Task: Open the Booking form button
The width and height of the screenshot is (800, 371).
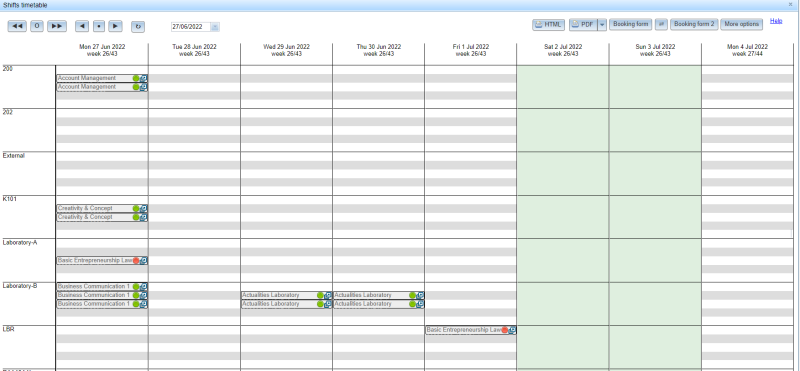Action: pyautogui.click(x=631, y=24)
